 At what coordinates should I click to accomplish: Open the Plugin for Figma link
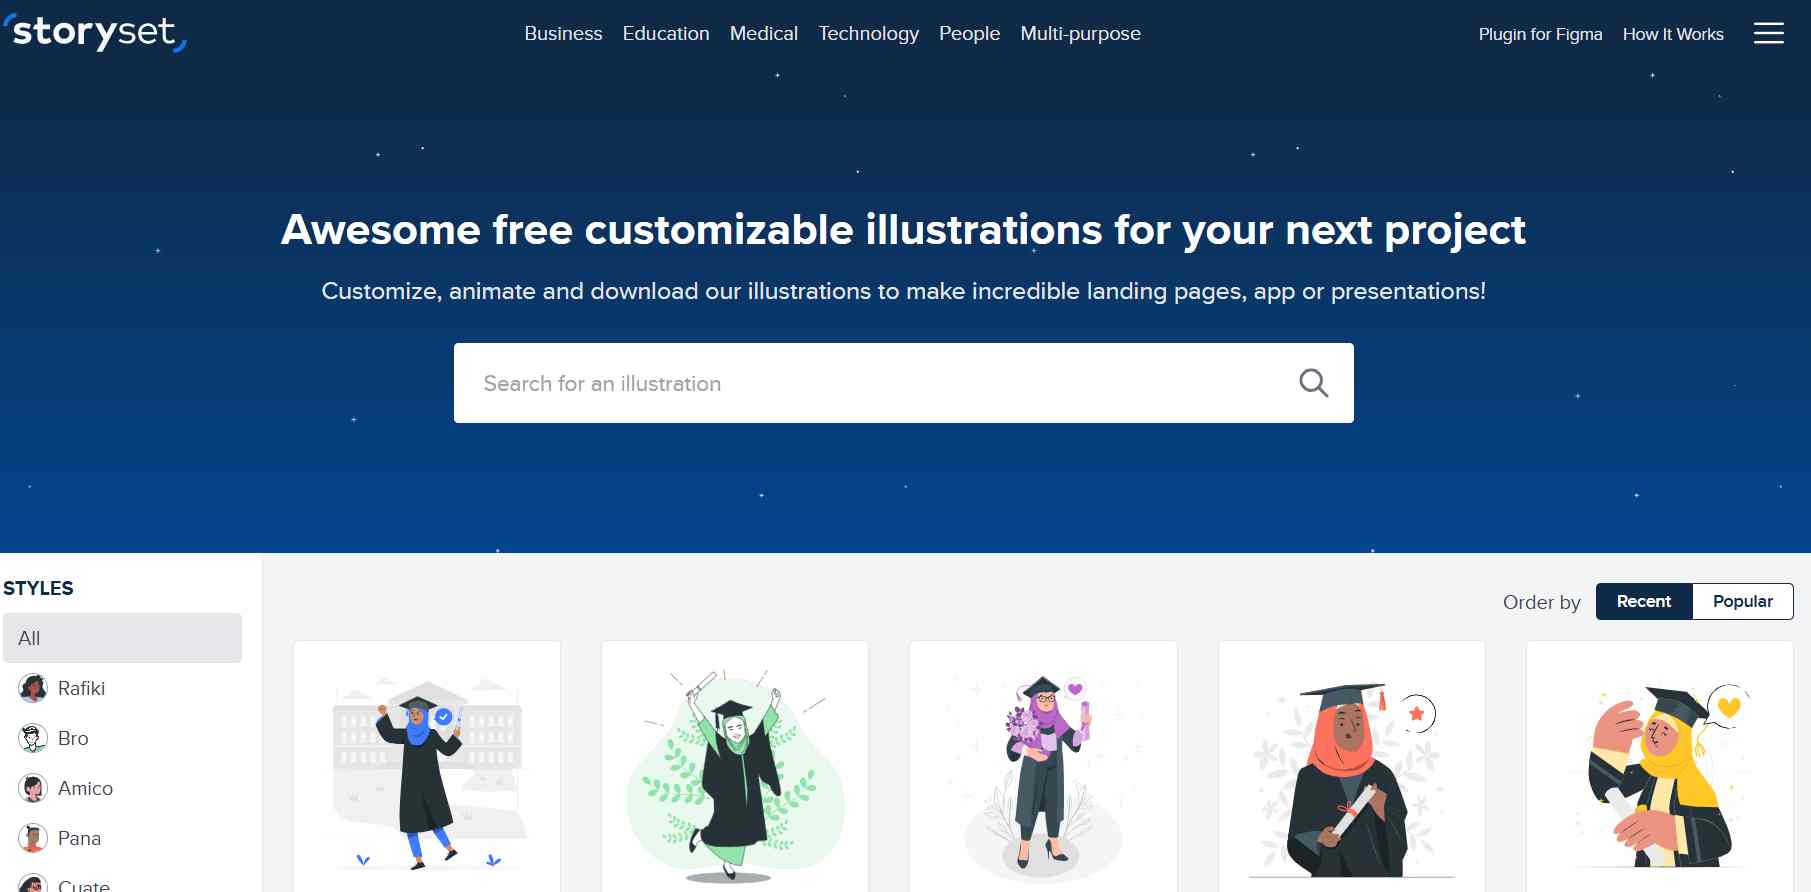1540,34
